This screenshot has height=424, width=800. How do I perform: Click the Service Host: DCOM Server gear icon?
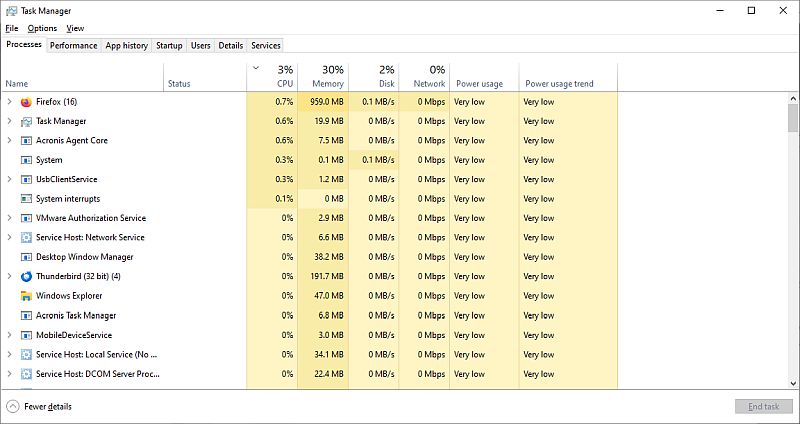pos(26,374)
